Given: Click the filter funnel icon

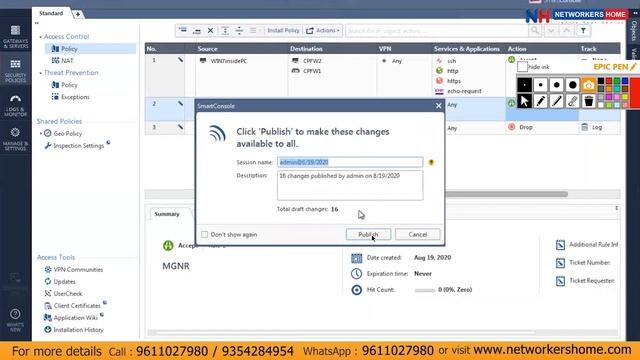Looking at the screenshot, I should [583, 31].
